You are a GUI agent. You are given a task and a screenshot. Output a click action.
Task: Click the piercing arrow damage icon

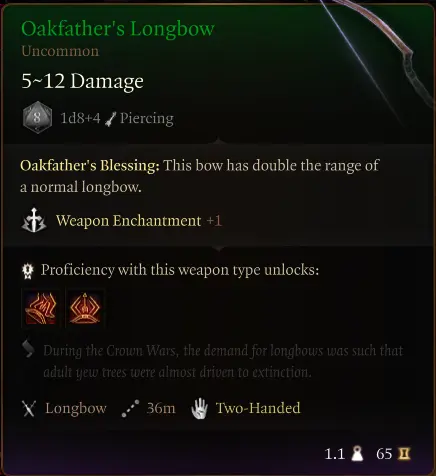point(110,119)
